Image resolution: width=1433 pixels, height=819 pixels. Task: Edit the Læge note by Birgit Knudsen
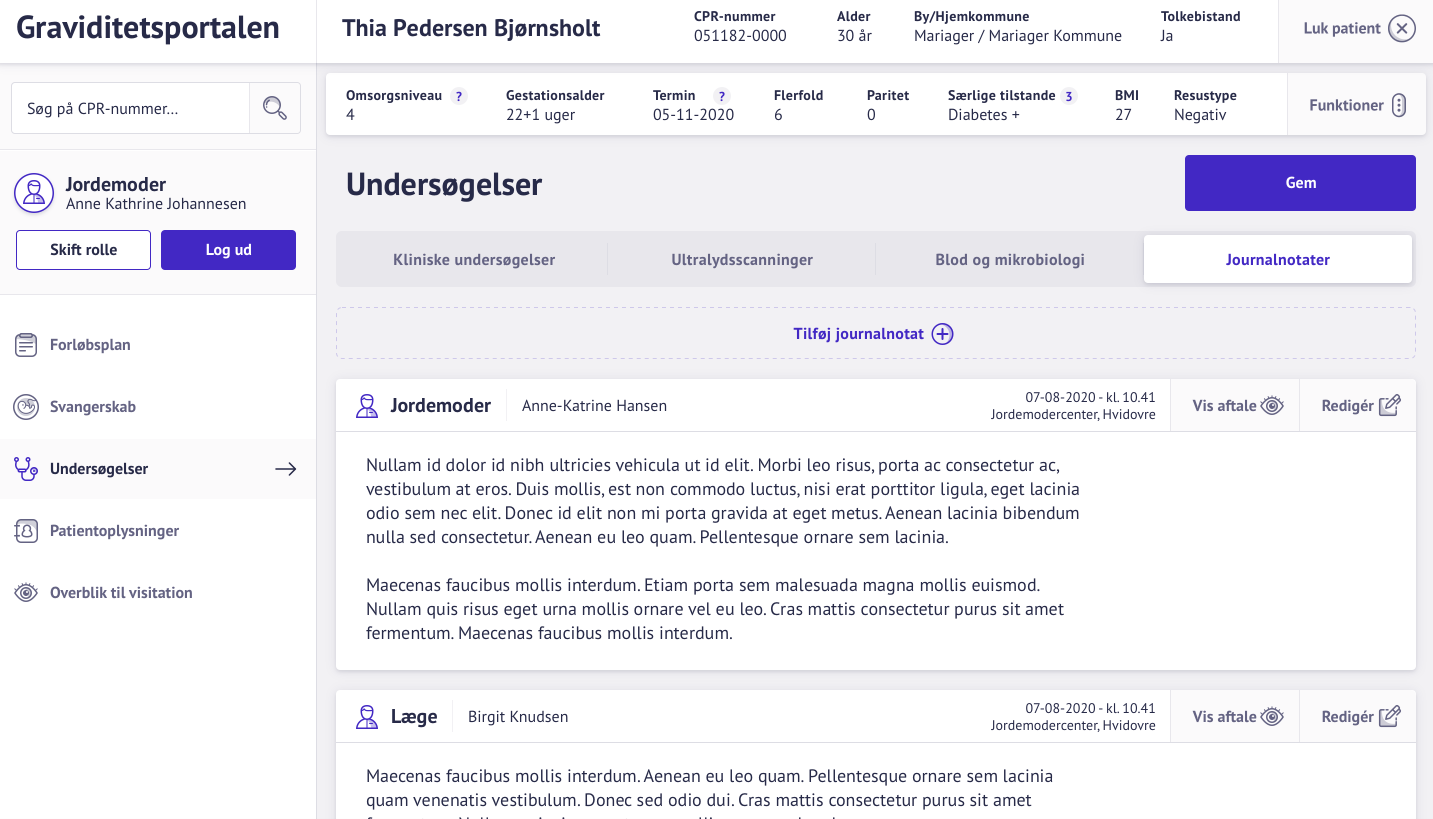(1360, 717)
